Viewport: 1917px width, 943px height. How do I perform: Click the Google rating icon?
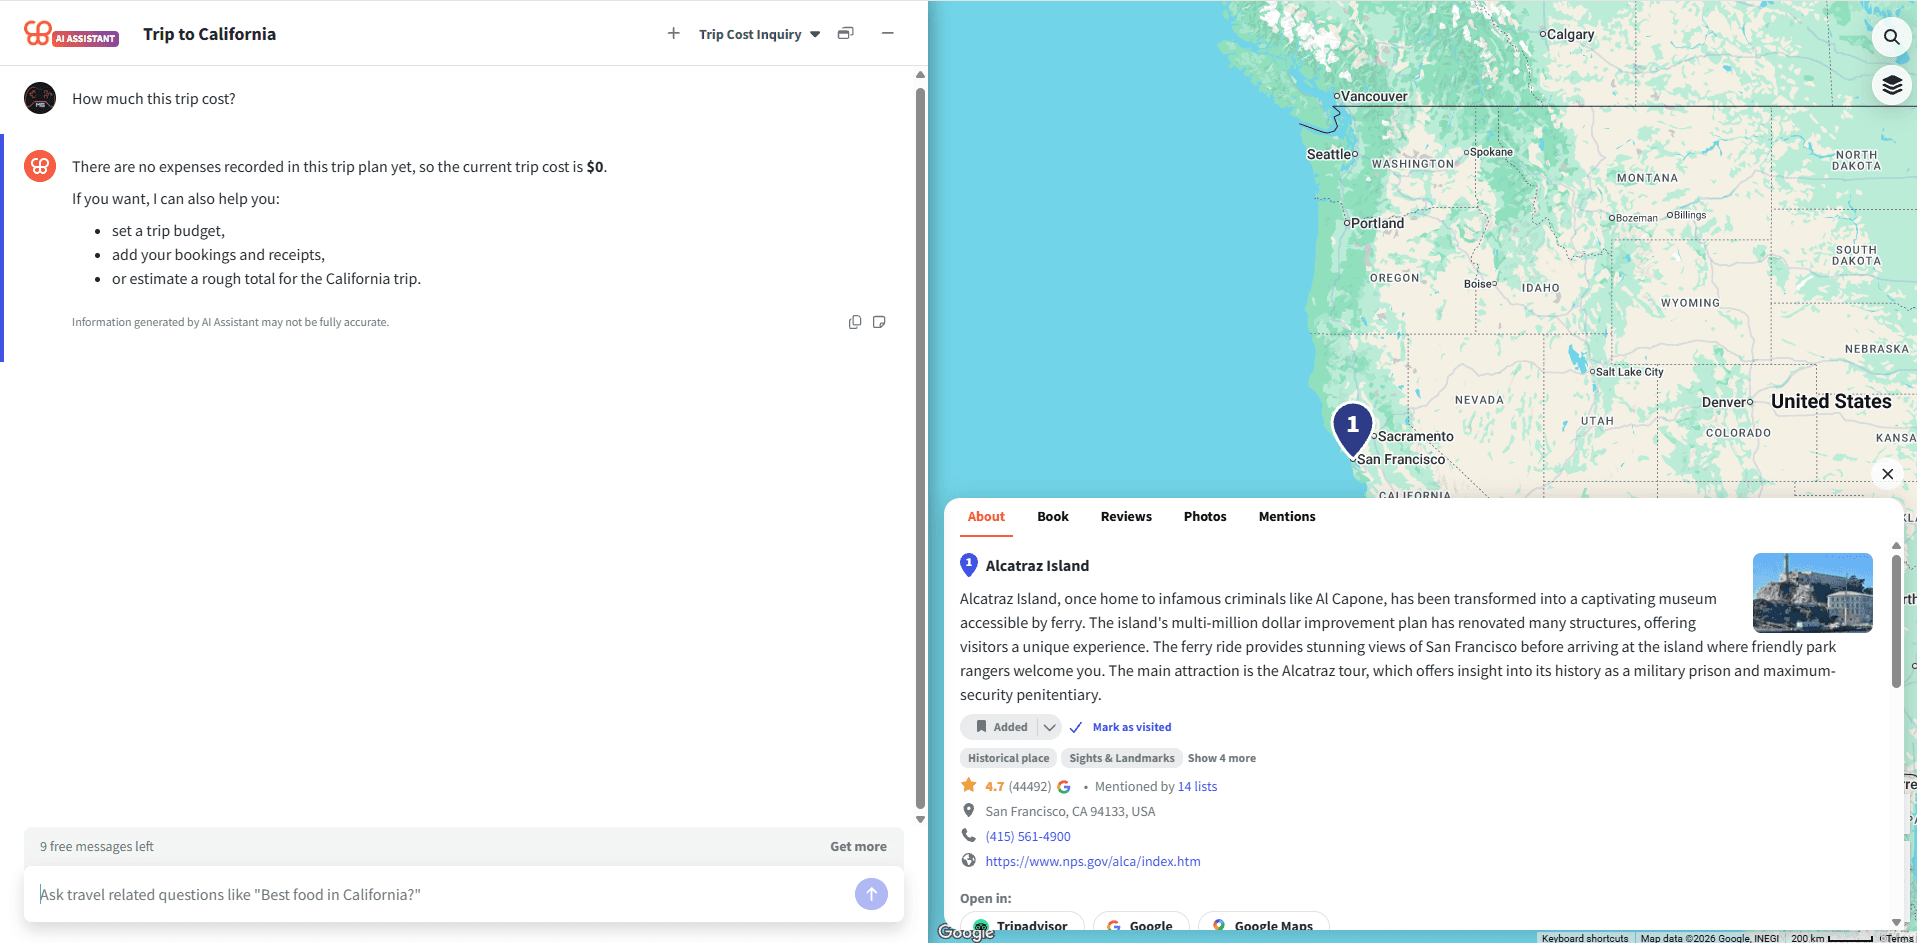coord(1064,787)
